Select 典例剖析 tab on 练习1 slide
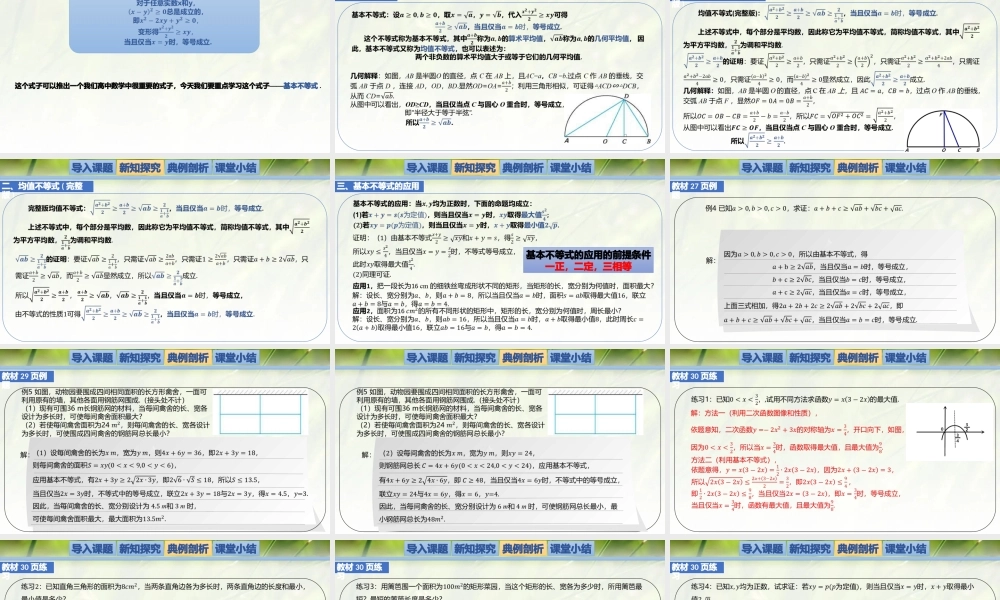Viewport: 1000px width, 600px height. (x=858, y=358)
